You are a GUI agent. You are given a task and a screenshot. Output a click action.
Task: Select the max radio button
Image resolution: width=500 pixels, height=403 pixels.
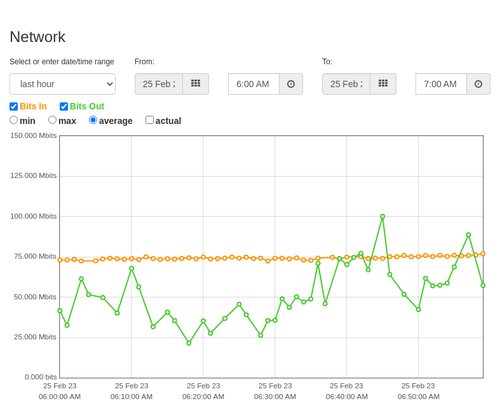click(52, 120)
